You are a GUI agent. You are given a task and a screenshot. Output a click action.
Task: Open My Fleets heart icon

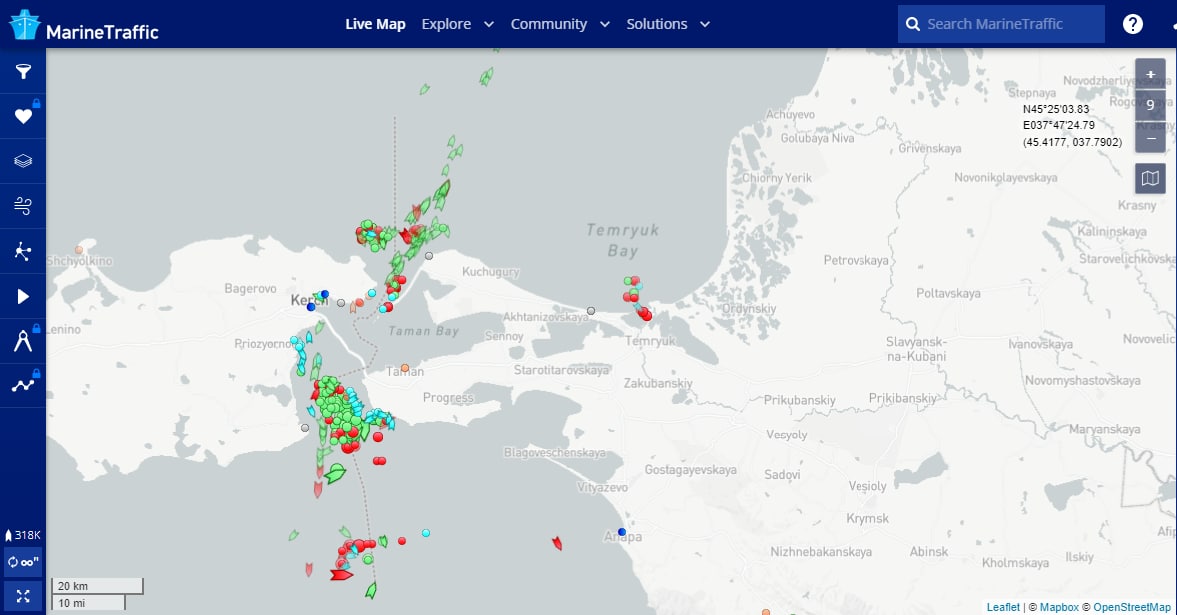click(23, 116)
